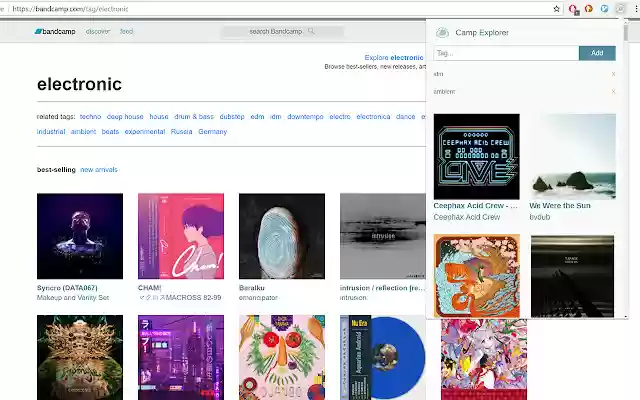Image resolution: width=640 pixels, height=400 pixels.
Task: Open the Germany related tag
Action: (x=213, y=132)
